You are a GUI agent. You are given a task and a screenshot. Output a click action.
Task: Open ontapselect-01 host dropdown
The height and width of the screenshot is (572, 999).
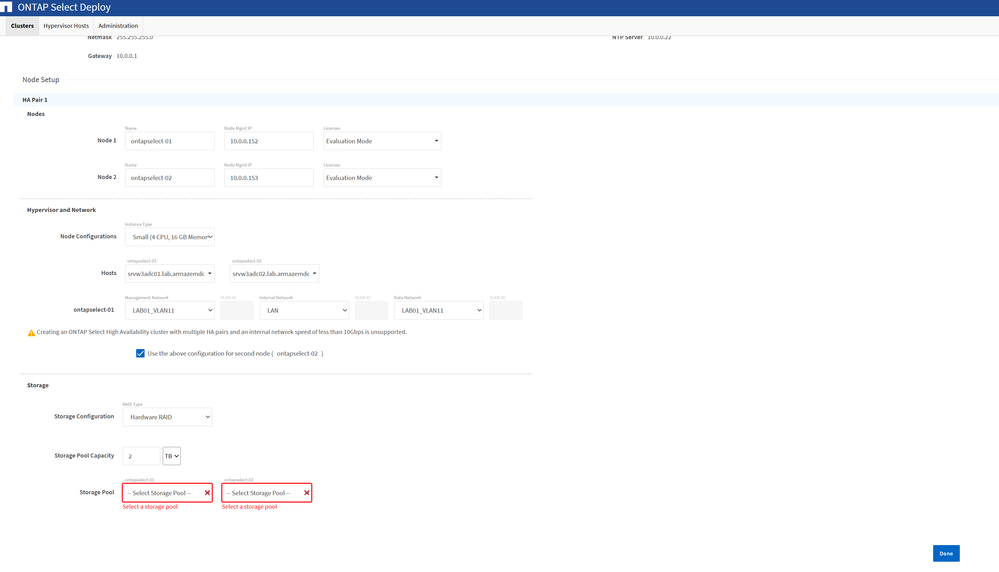point(169,274)
